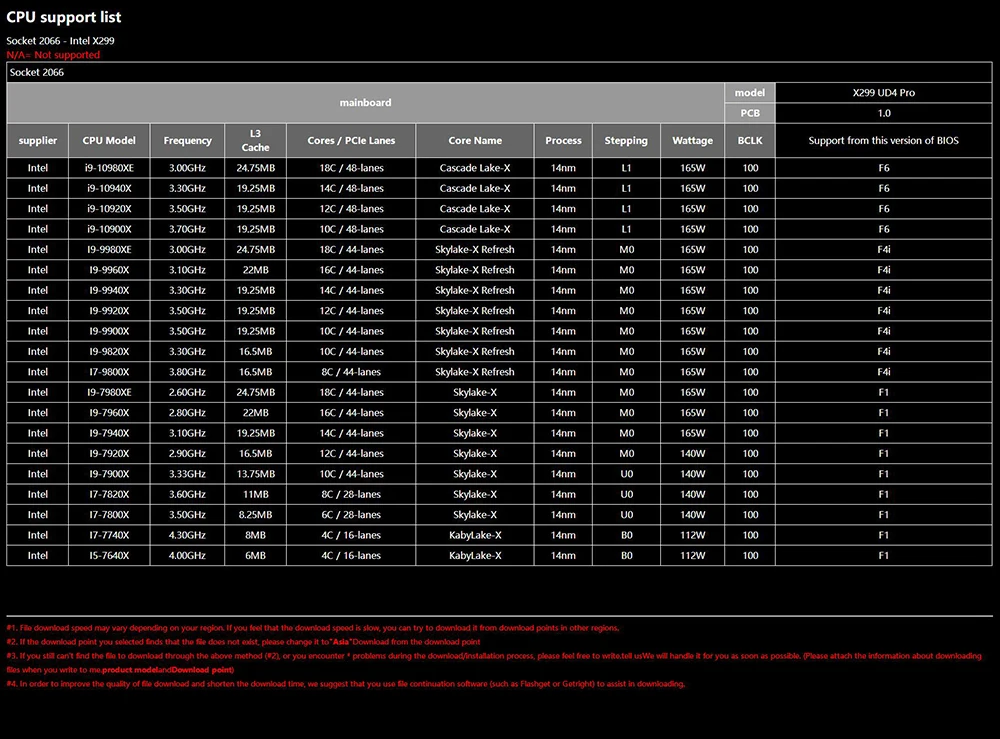Select the 6C / 28-lanes cell
The height and width of the screenshot is (739, 1000).
(350, 515)
